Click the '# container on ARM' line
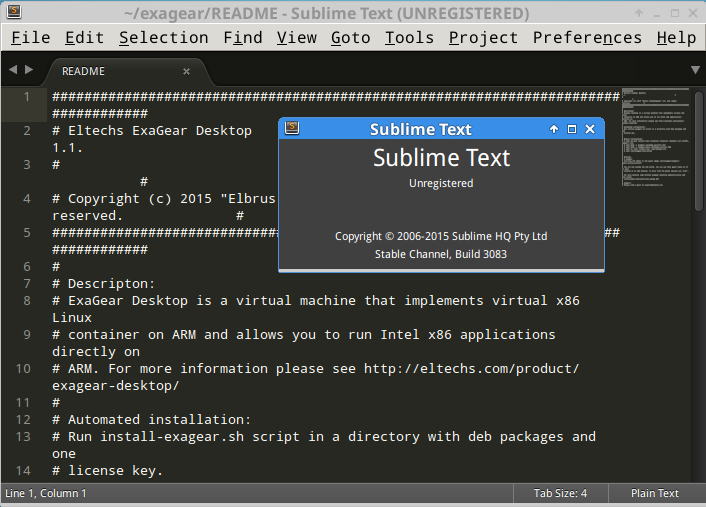 point(303,335)
